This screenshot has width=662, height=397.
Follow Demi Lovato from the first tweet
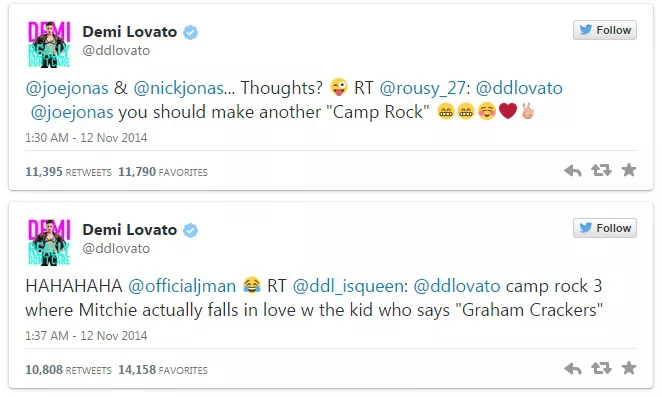(605, 30)
